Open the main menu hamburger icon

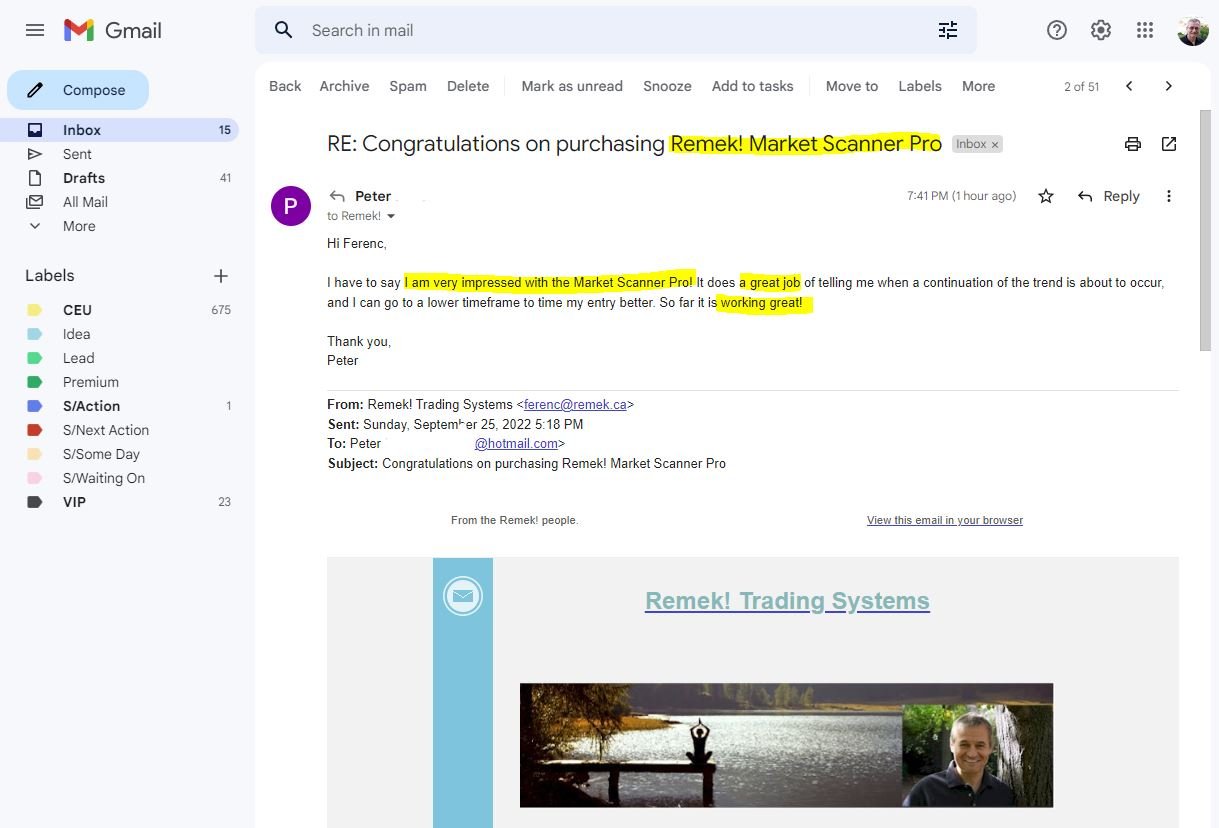point(35,30)
